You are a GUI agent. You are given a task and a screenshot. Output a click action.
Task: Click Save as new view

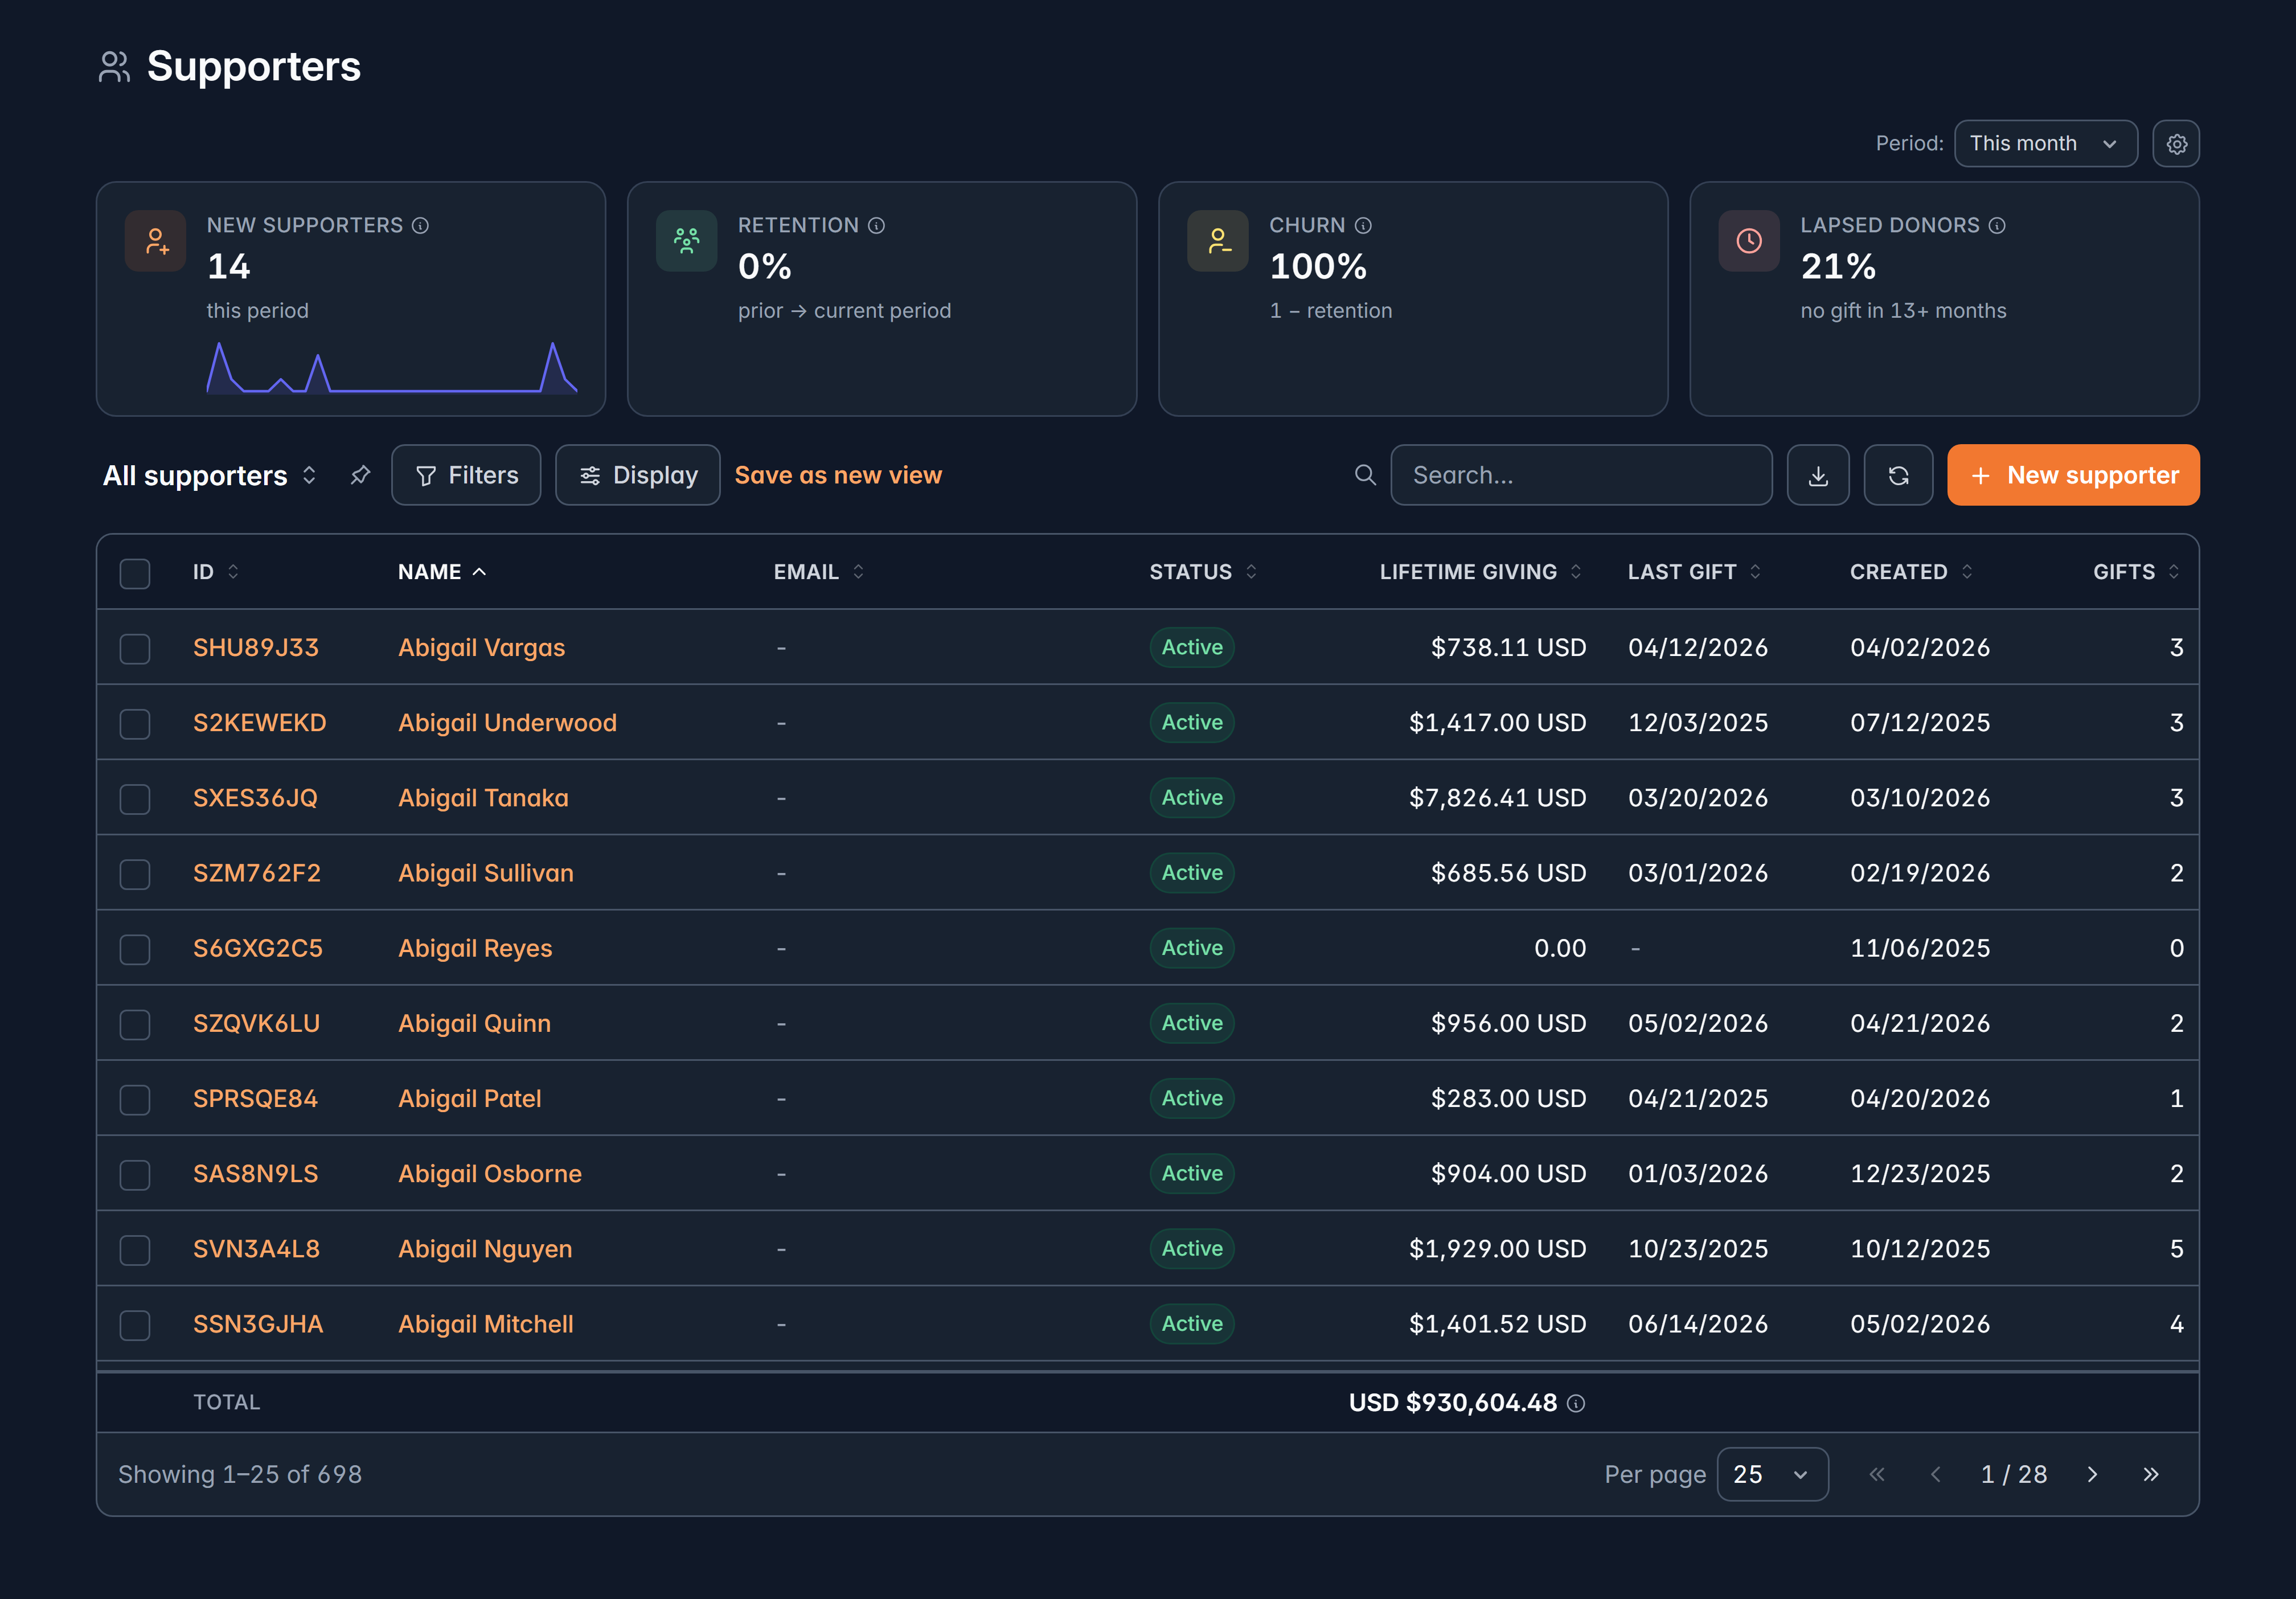pos(838,475)
